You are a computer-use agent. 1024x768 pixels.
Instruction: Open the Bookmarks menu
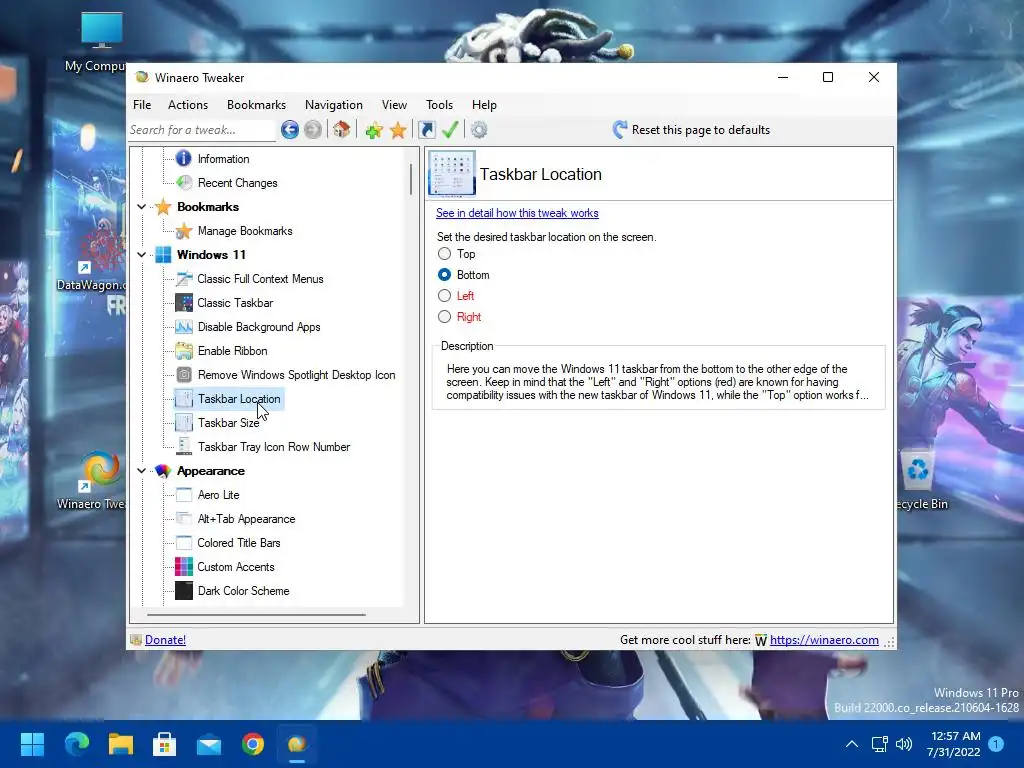click(x=257, y=104)
